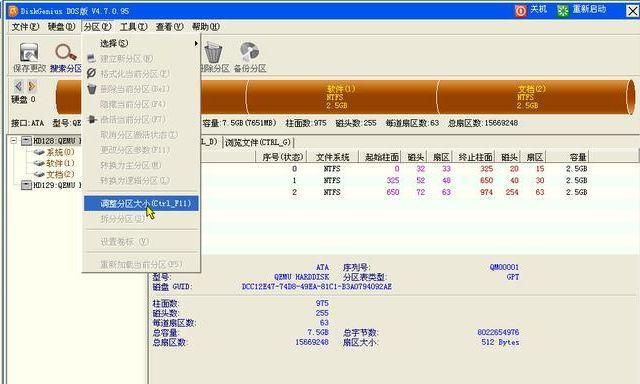Image resolution: width=640 pixels, height=384 pixels.
Task: Click the 删除分区 trash can toolbar icon
Action: 213,53
